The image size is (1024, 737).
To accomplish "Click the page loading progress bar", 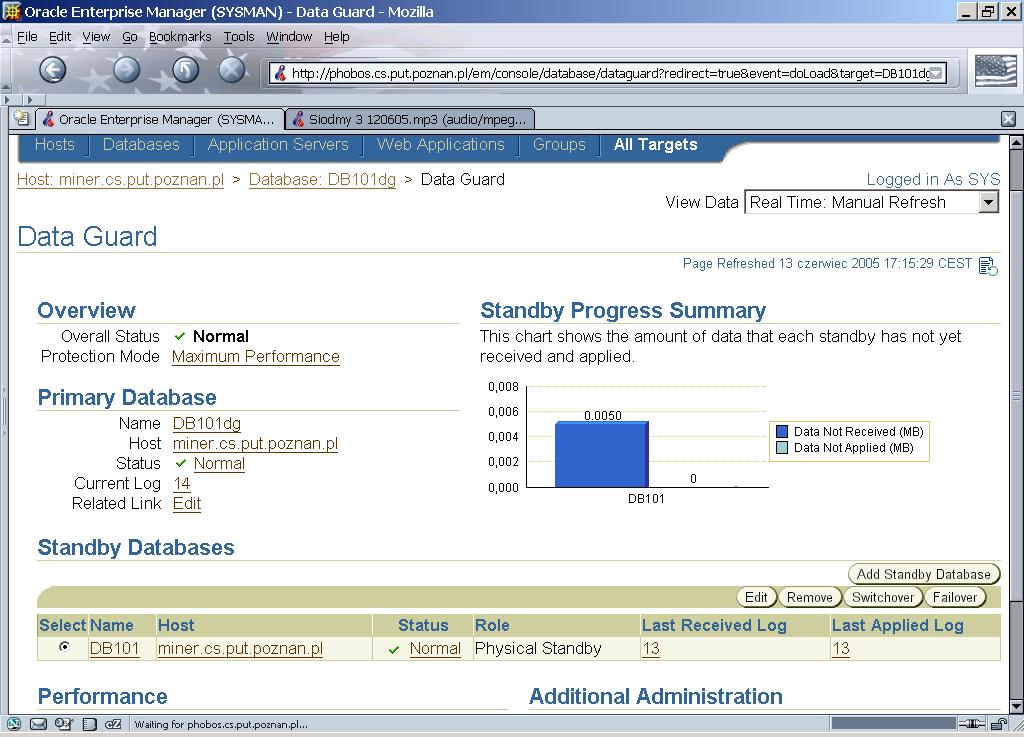I will coord(893,723).
